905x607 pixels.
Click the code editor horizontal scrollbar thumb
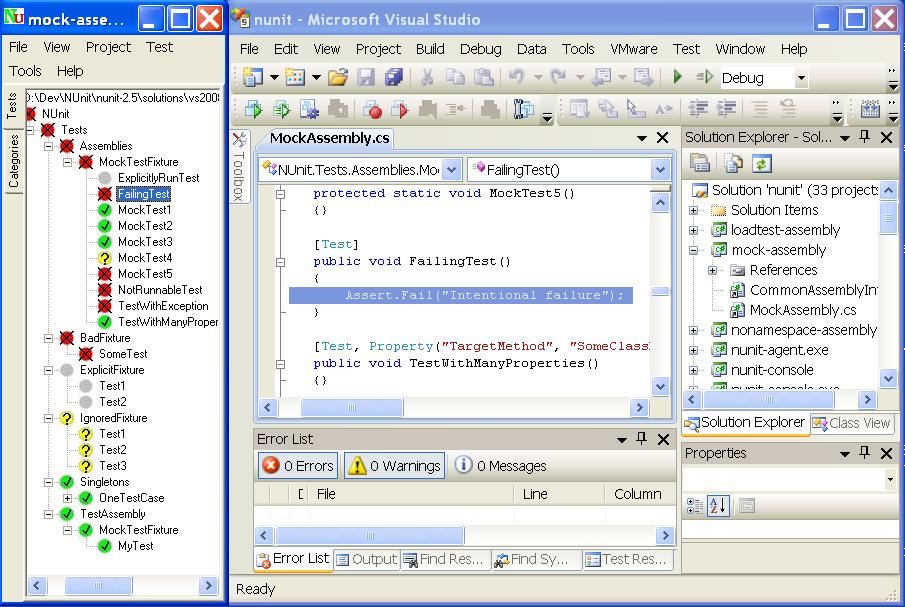click(x=352, y=407)
